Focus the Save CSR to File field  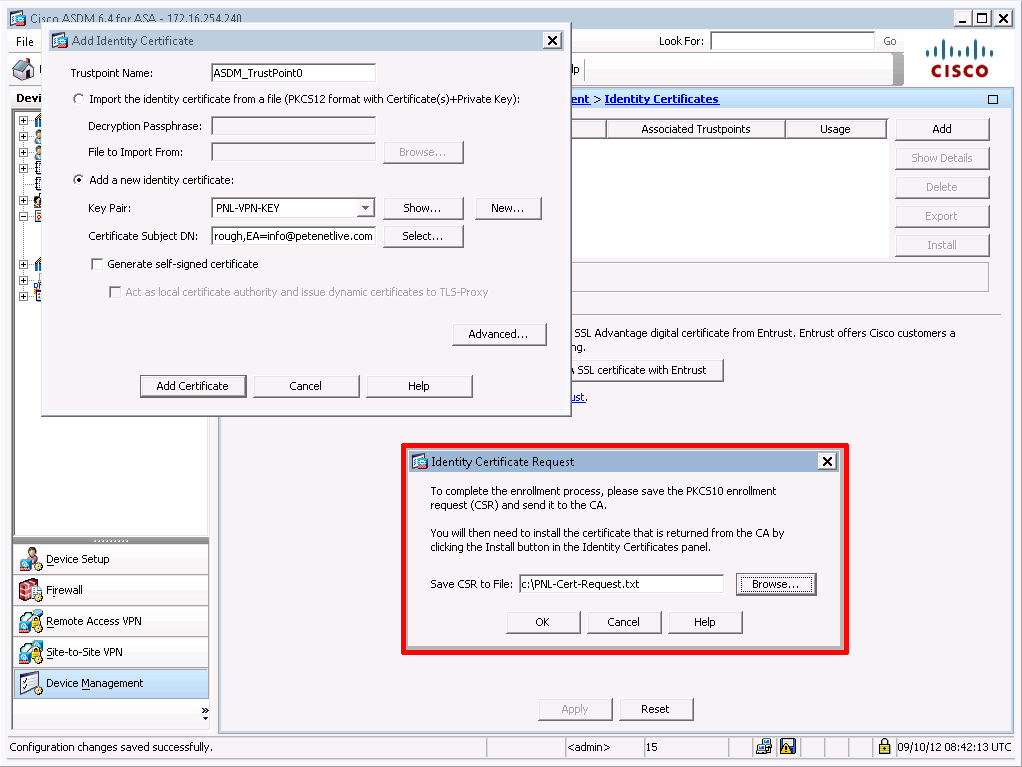[x=621, y=585]
